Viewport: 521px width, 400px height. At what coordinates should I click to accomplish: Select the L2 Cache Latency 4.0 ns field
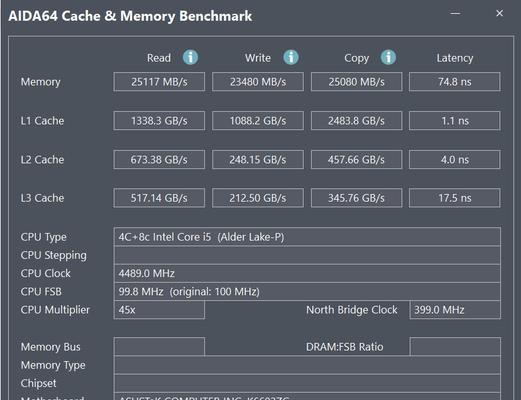tap(455, 160)
